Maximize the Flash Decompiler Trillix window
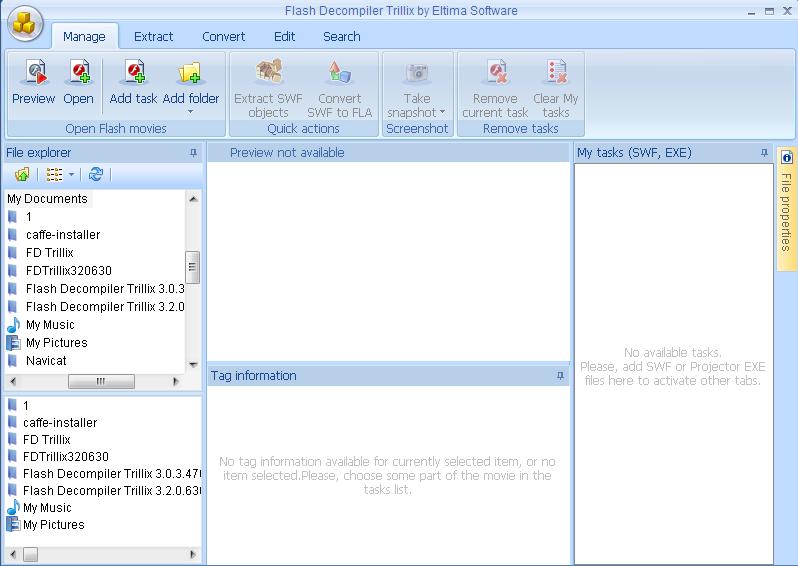The height and width of the screenshot is (566, 798). click(769, 11)
